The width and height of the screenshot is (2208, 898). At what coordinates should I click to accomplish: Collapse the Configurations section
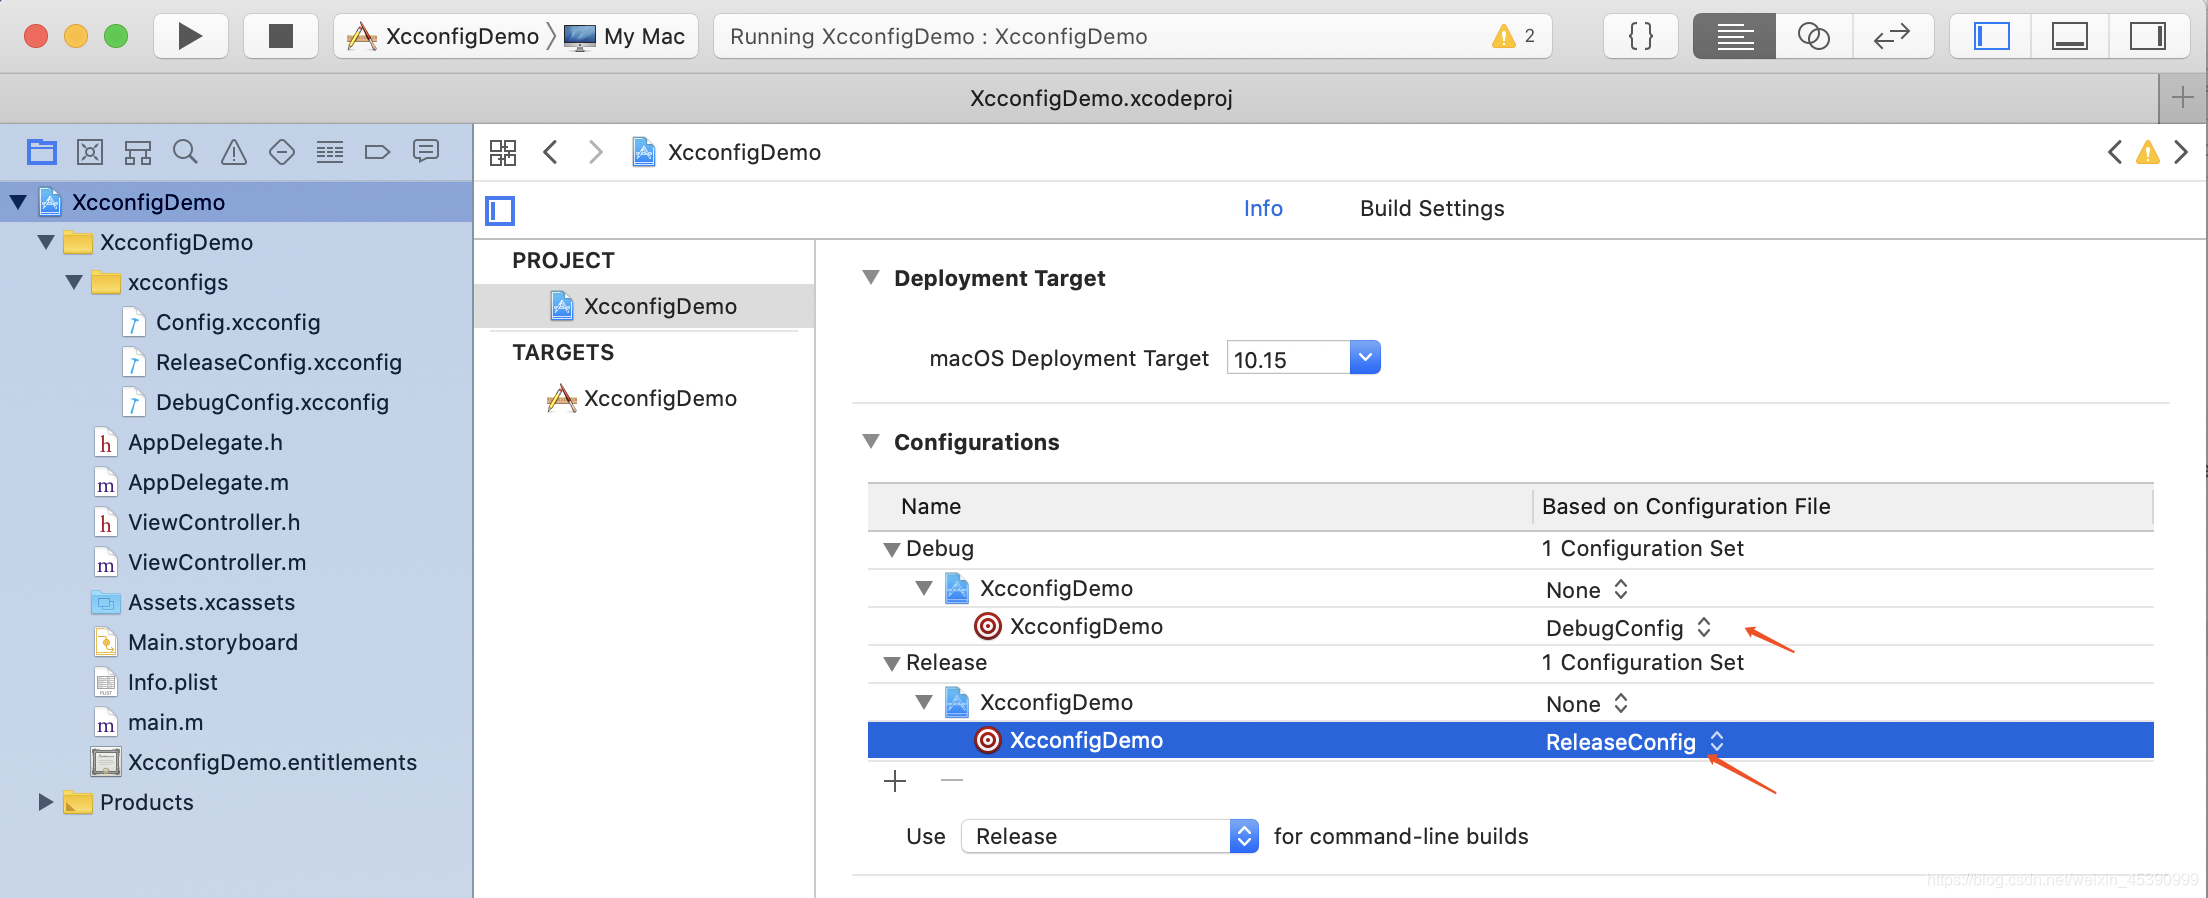pos(871,441)
